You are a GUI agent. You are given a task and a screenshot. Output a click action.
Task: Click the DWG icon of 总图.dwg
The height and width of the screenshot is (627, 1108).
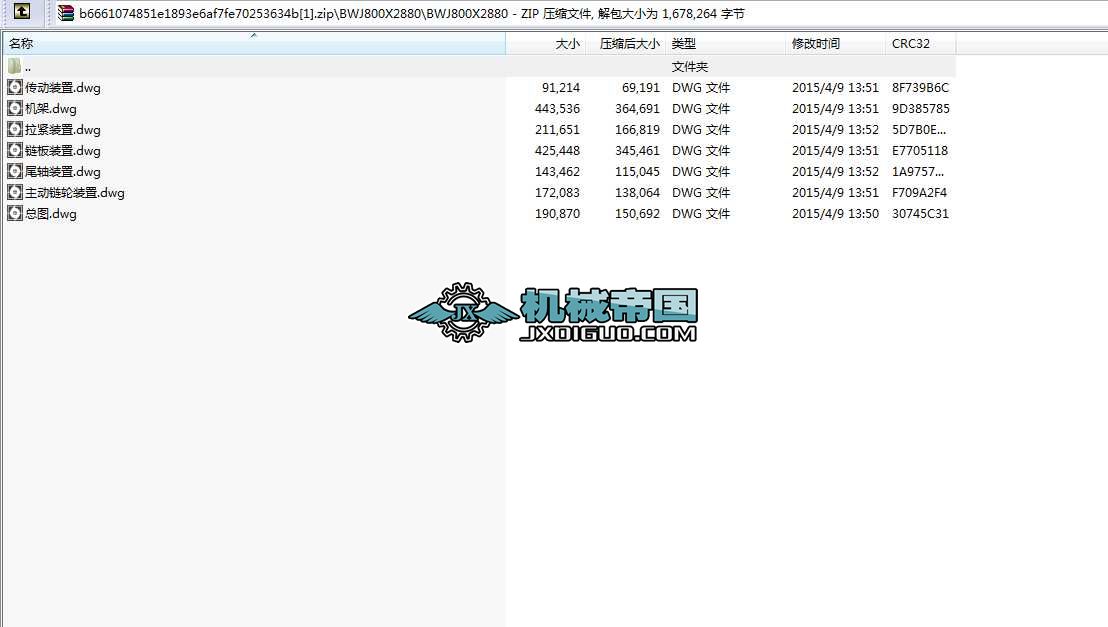[13, 213]
